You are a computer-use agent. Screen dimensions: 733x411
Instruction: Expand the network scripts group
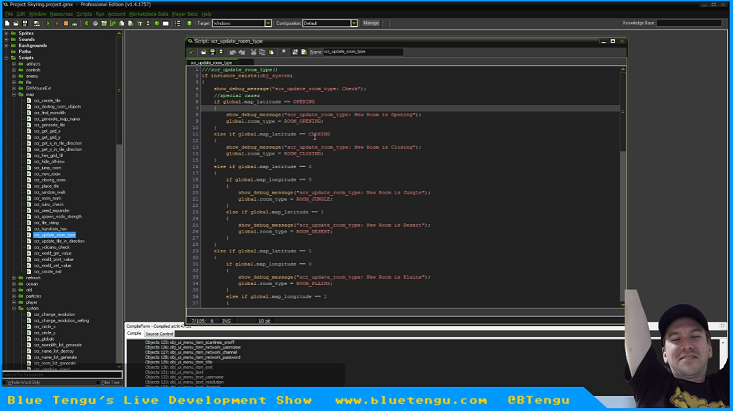(14, 278)
